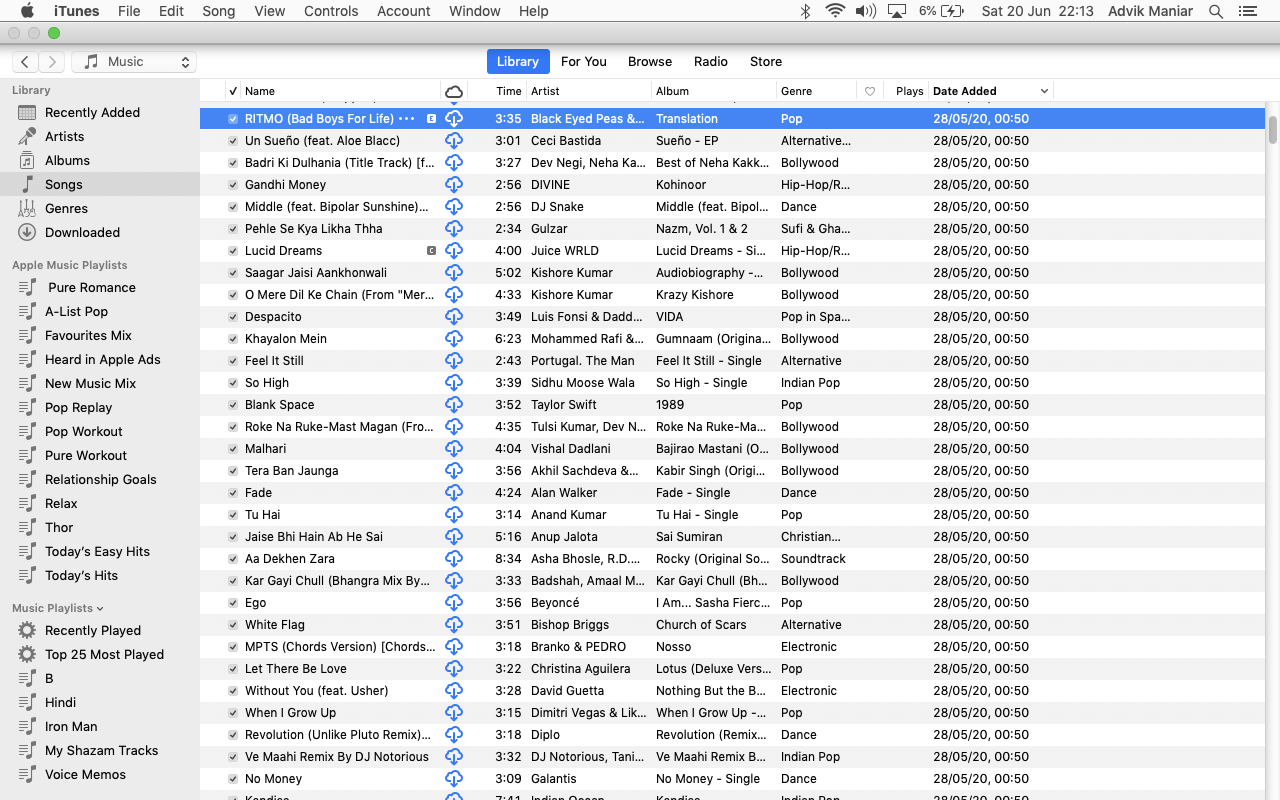This screenshot has height=800, width=1280.
Task: Open the Music media type dropdown
Action: point(134,62)
